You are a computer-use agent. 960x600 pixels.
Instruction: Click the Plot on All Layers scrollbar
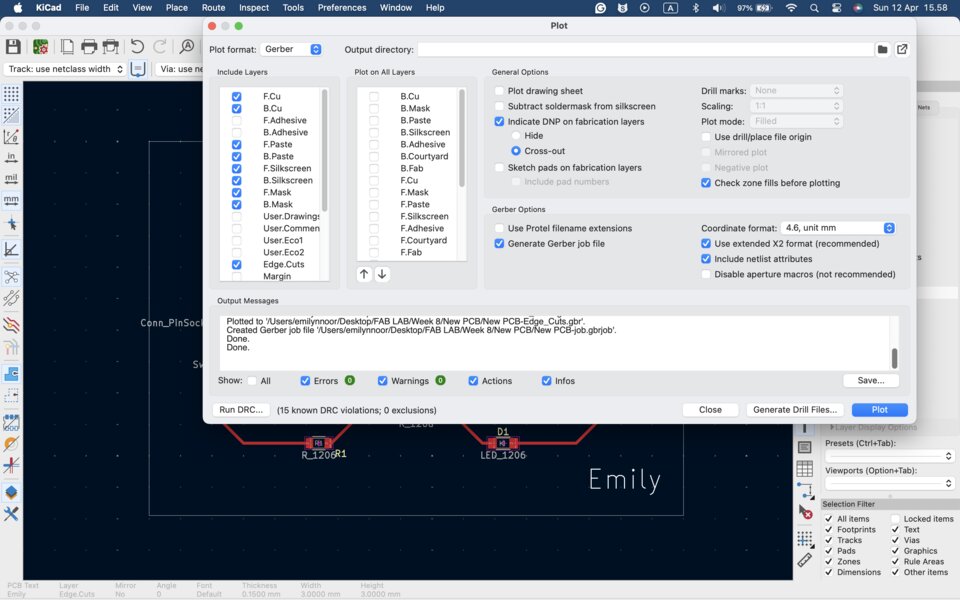pos(462,138)
